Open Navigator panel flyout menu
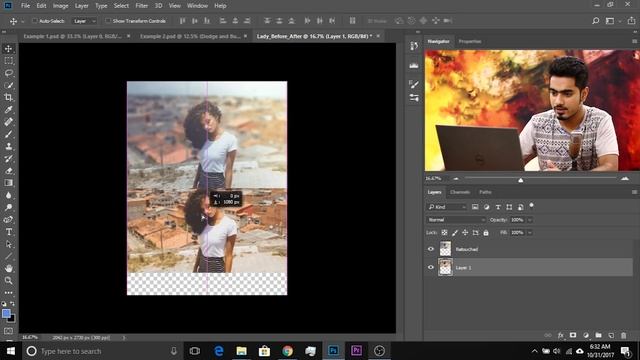This screenshot has width=640, height=360. [634, 41]
